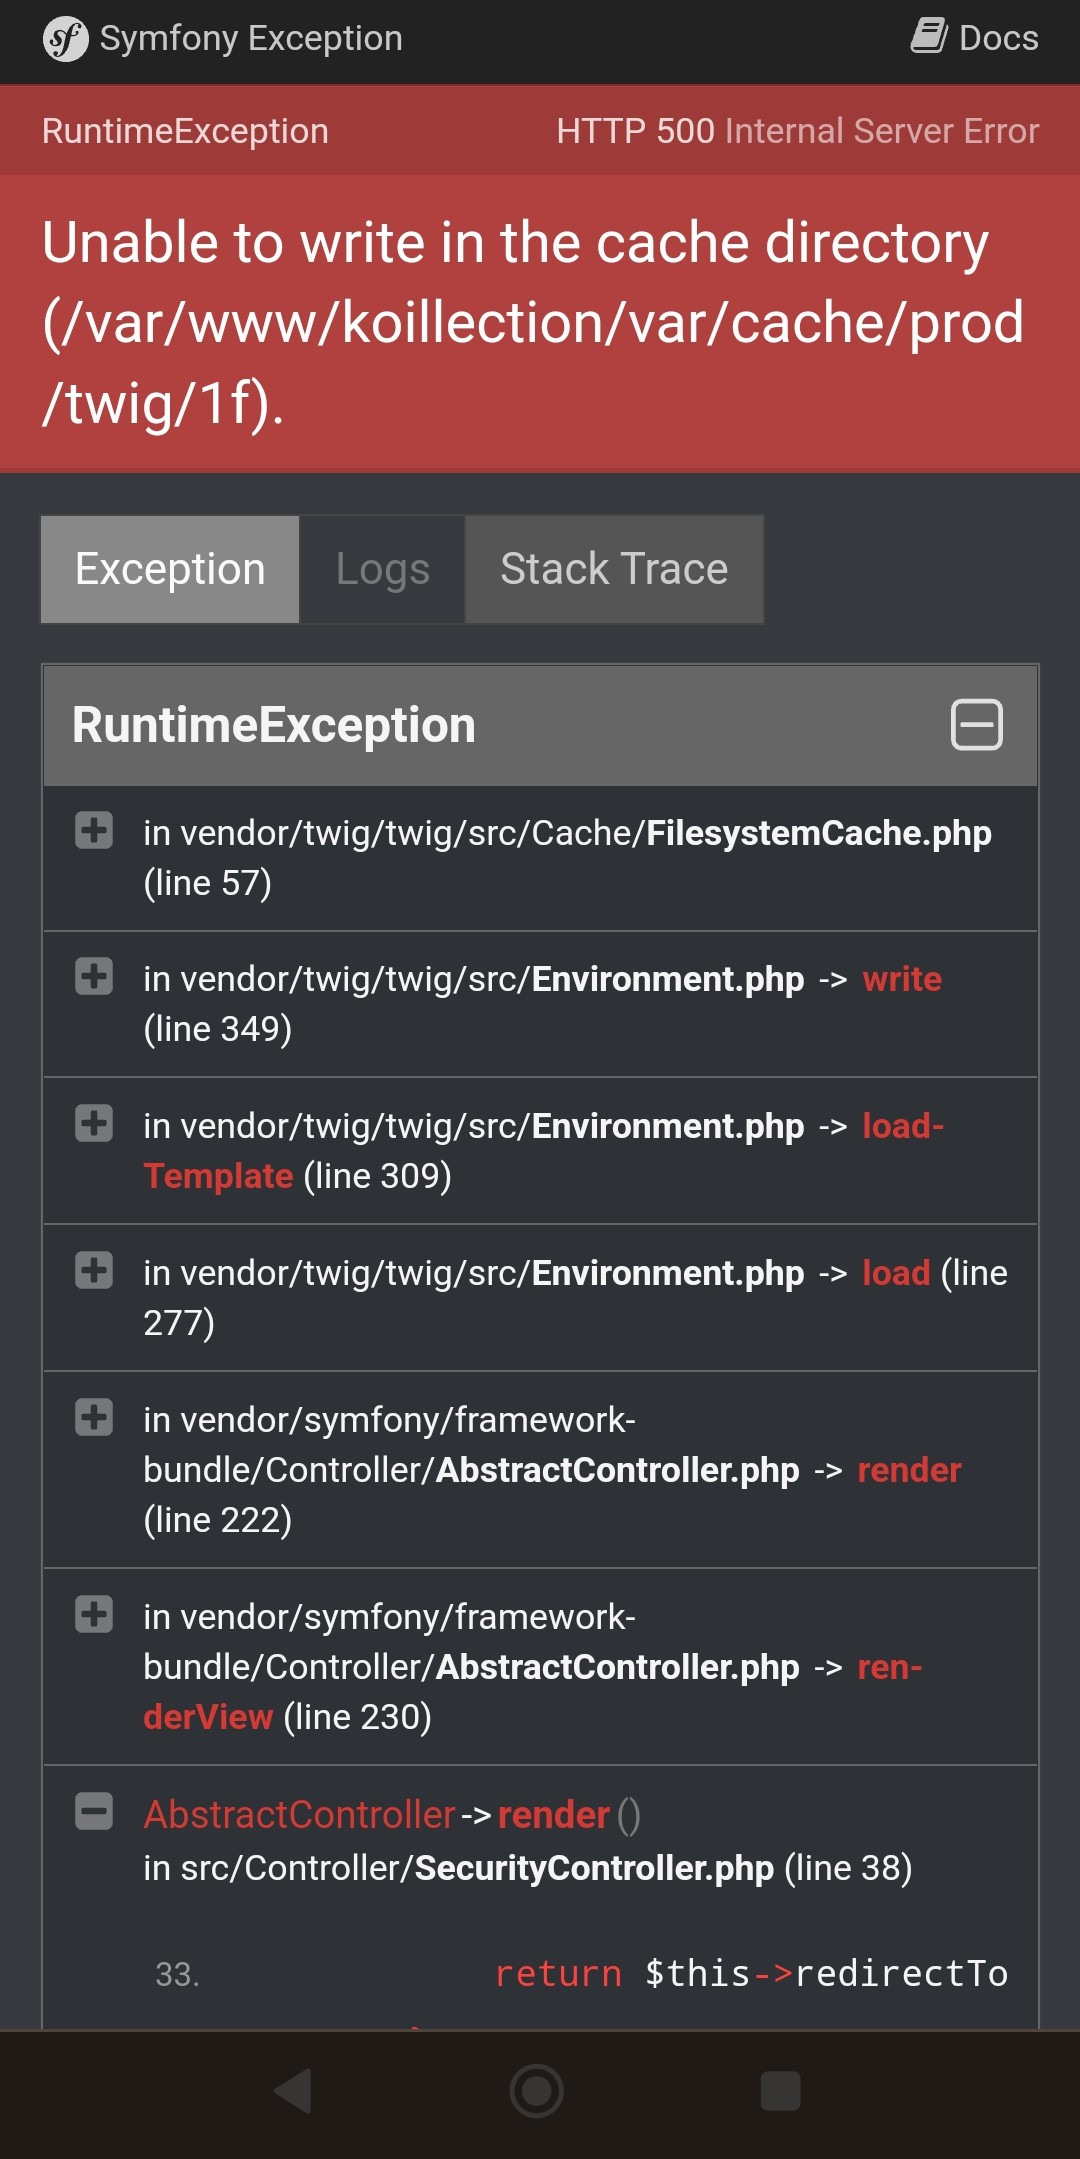1080x2159 pixels.
Task: Select the Exception tab
Action: point(170,570)
